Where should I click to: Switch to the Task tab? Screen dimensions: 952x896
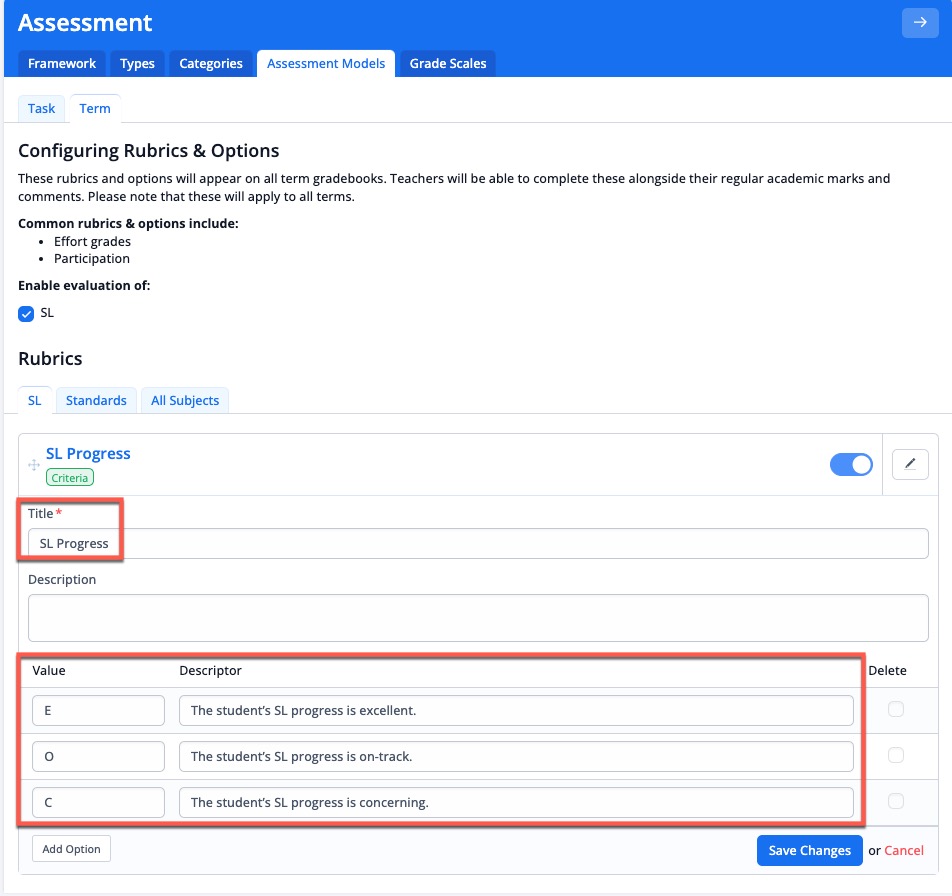click(x=41, y=108)
